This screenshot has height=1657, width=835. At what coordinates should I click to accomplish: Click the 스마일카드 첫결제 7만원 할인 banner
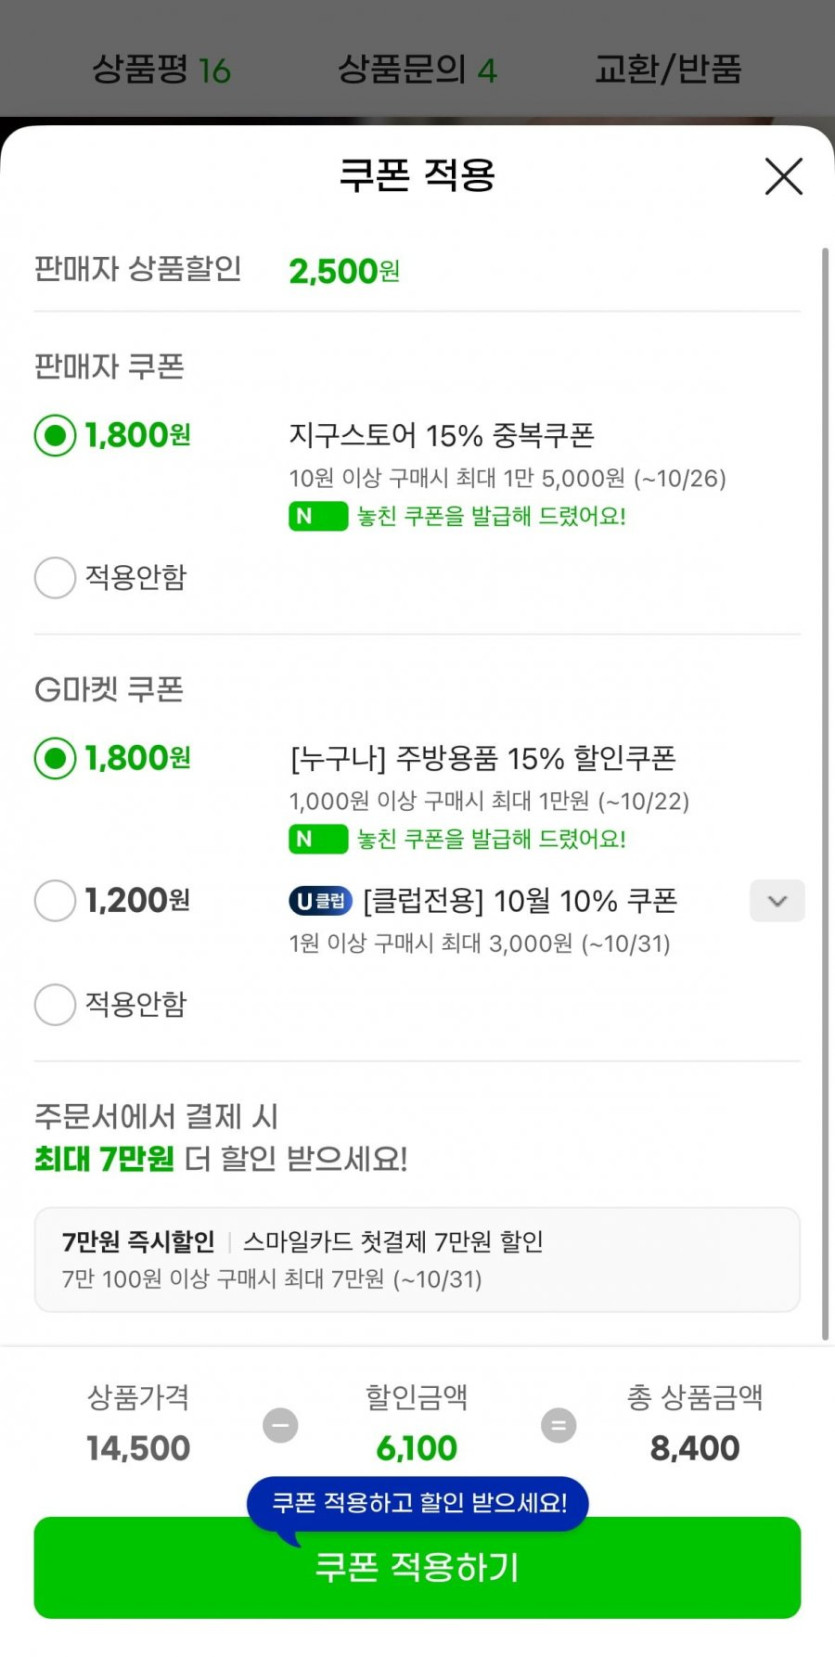pos(417,1259)
